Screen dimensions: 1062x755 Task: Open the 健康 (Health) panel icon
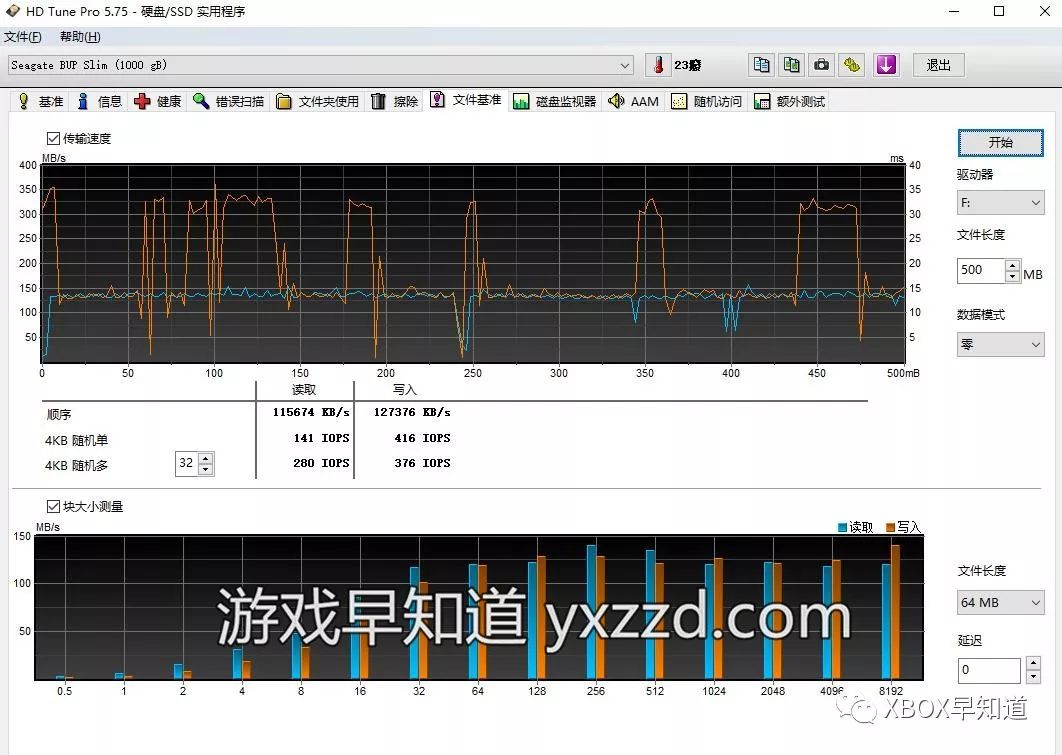pos(158,100)
